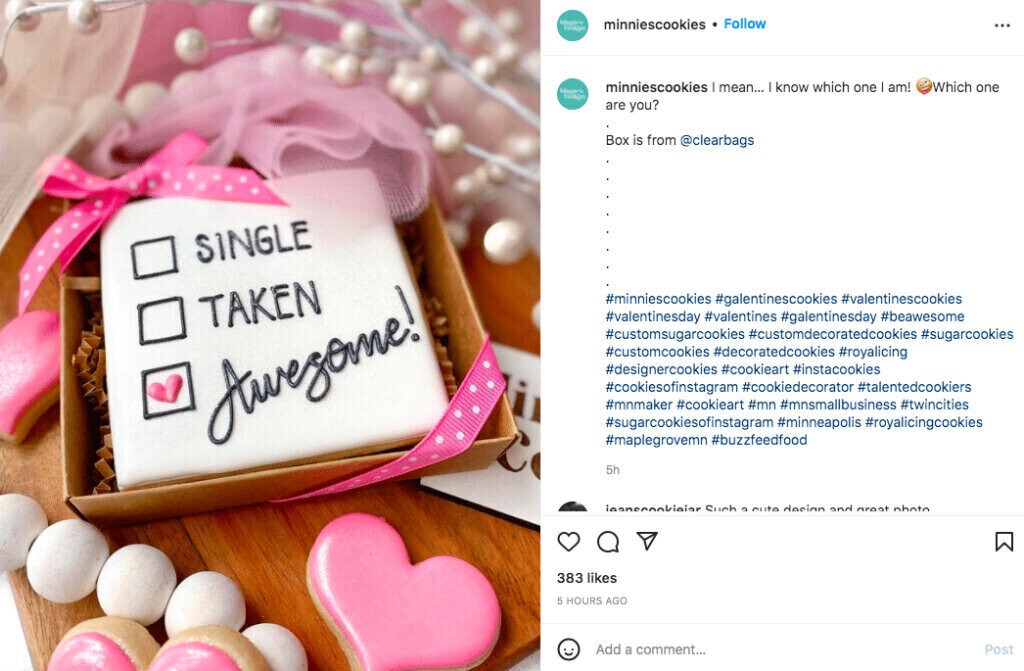Open the emoji picker beside the comment field

point(569,649)
